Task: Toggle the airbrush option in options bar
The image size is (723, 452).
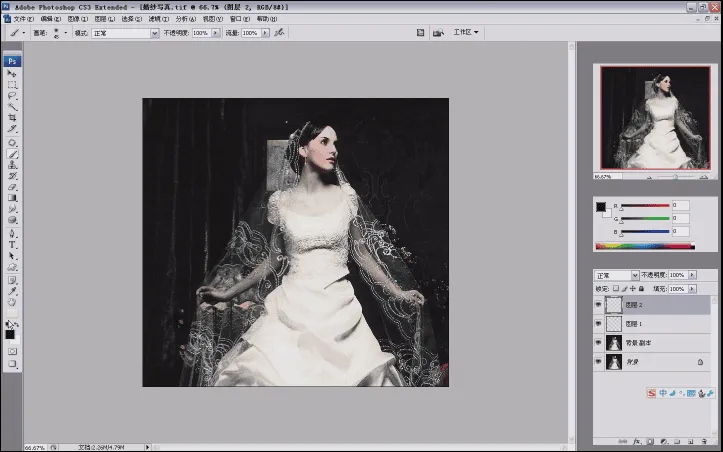Action: click(277, 33)
